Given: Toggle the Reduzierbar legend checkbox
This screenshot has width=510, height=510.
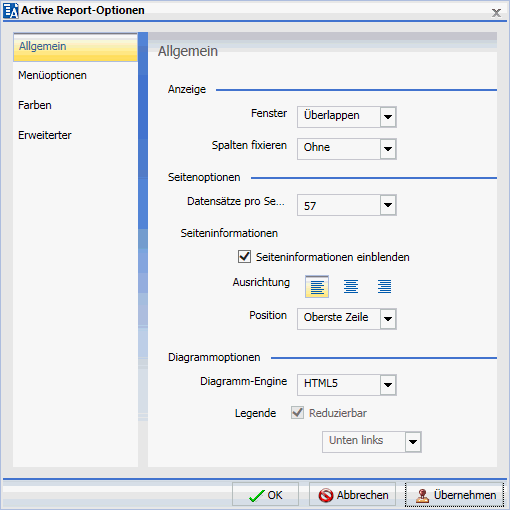Looking at the screenshot, I should coord(297,413).
